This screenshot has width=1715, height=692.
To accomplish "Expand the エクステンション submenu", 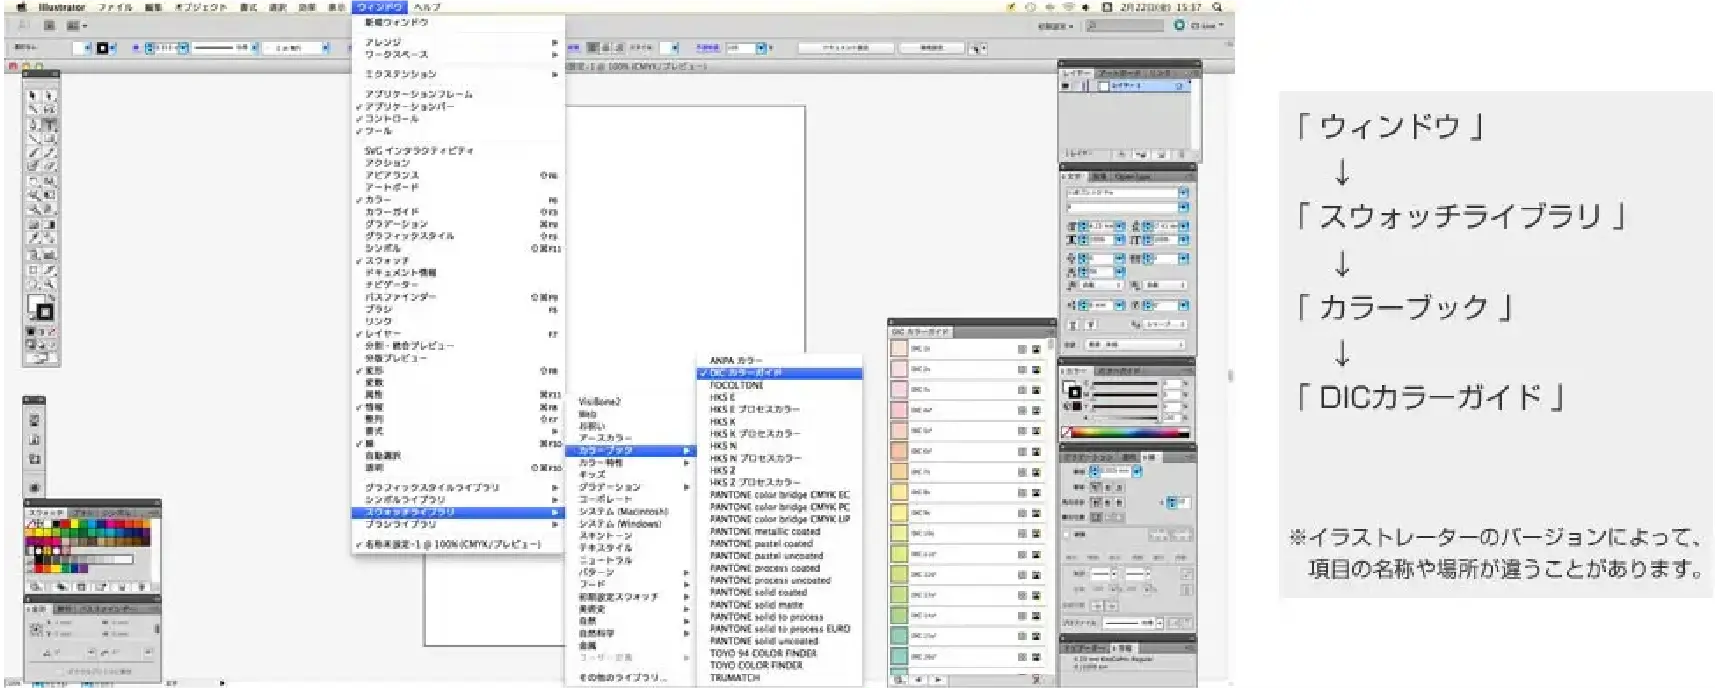I will (x=459, y=74).
